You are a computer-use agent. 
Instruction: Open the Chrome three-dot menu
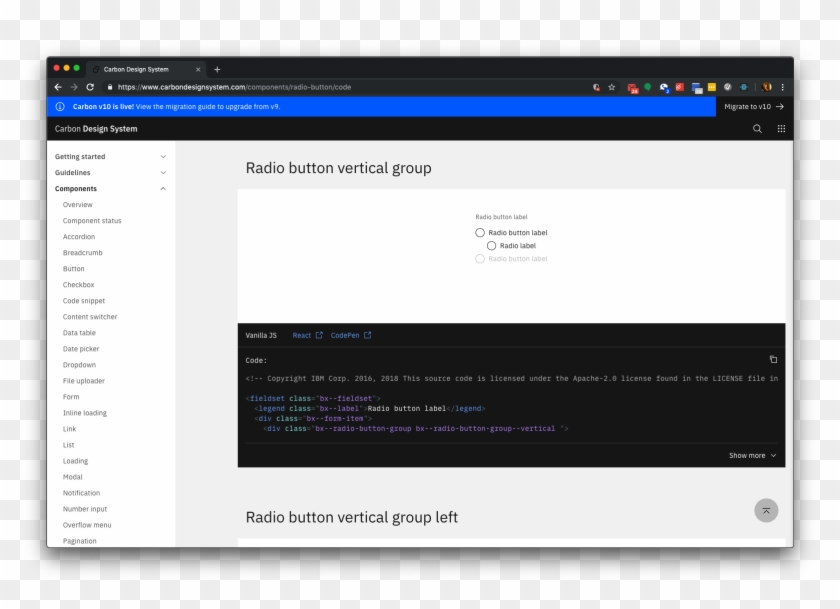point(783,87)
